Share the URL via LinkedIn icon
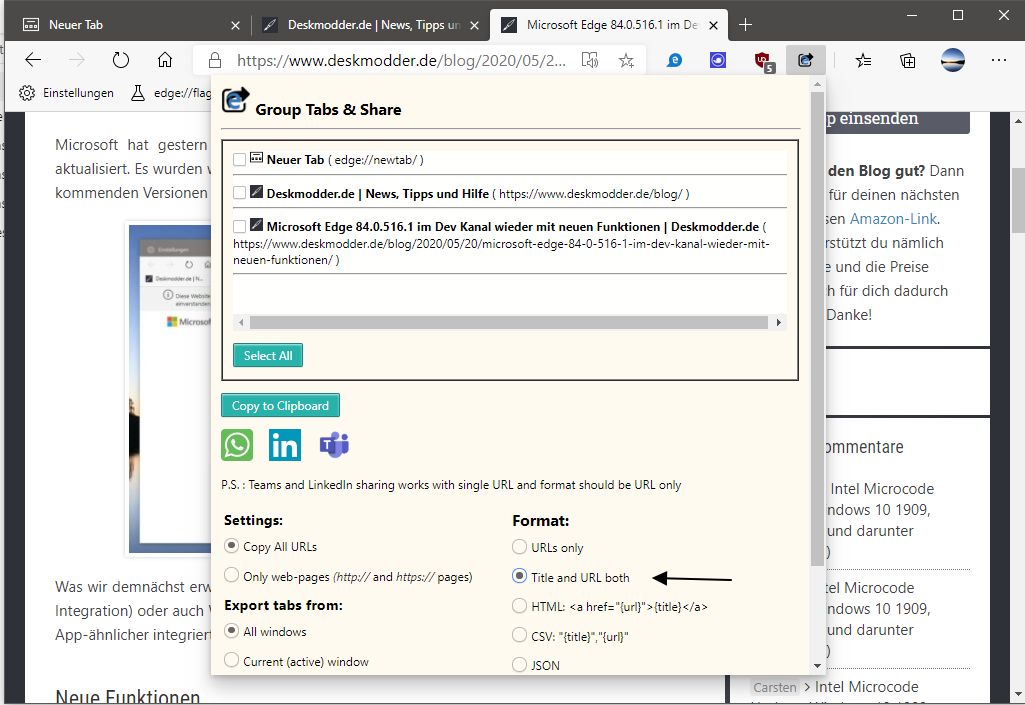Screen dimensions: 1025x705 285,445
